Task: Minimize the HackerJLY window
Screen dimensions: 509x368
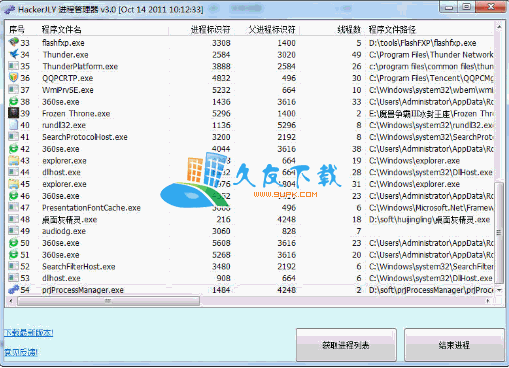Action: pyautogui.click(x=449, y=7)
